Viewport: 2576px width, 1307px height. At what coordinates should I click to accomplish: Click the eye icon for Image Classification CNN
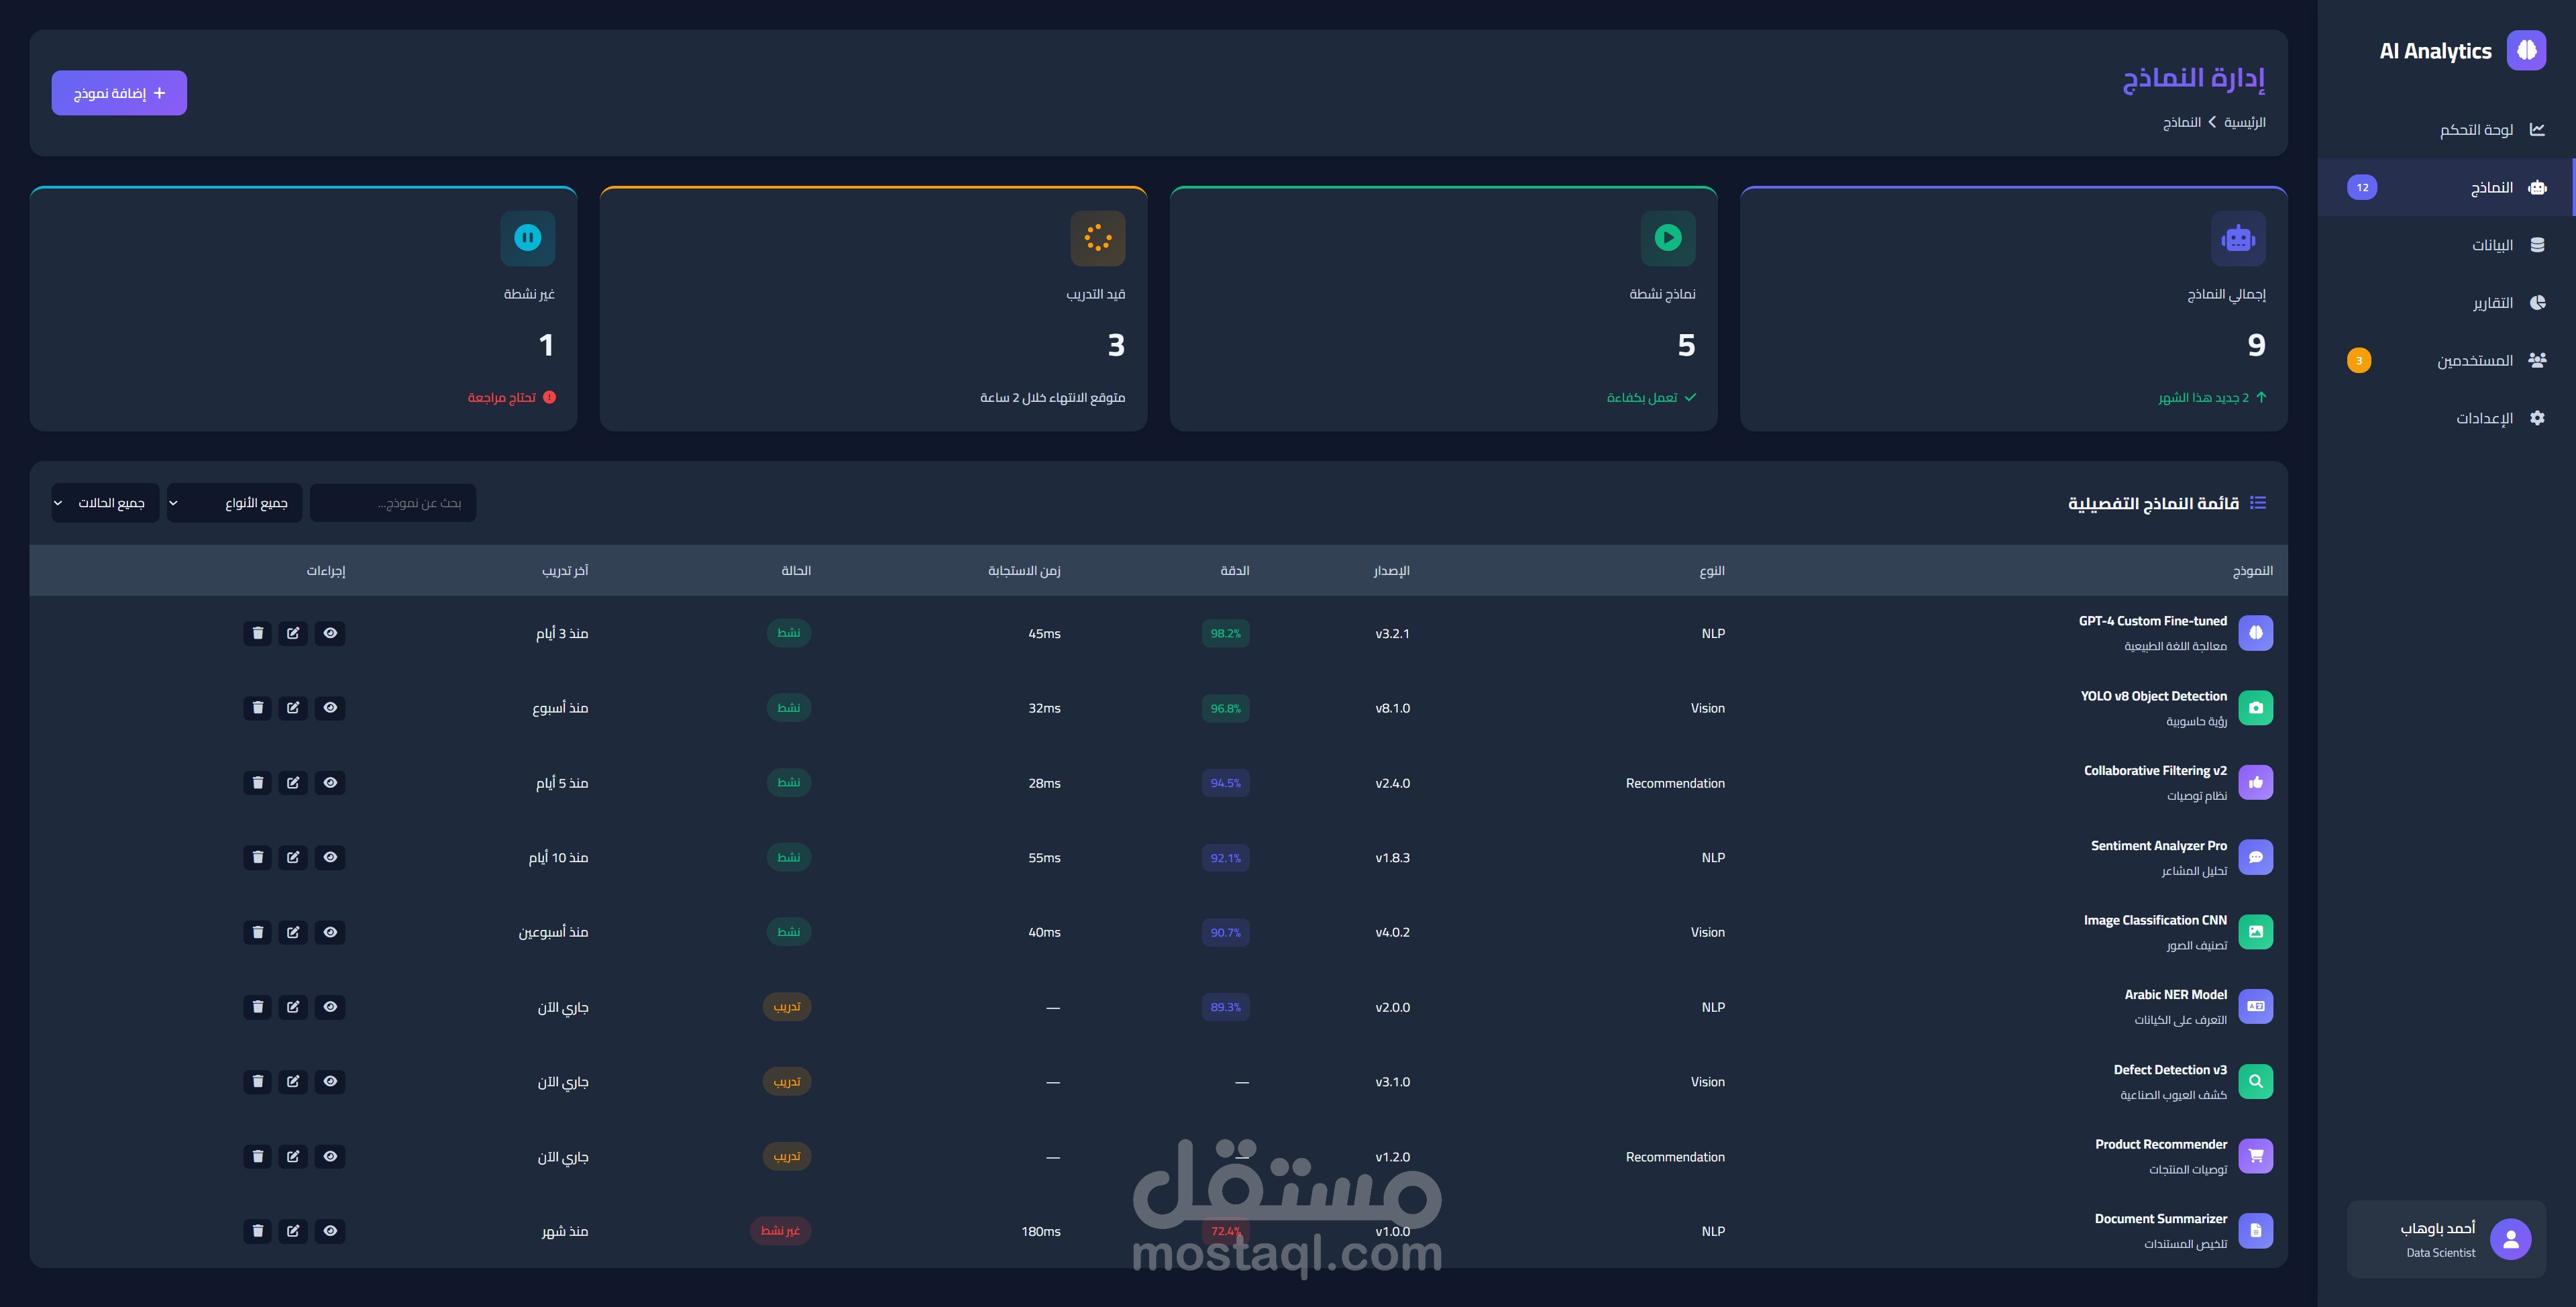coord(330,932)
